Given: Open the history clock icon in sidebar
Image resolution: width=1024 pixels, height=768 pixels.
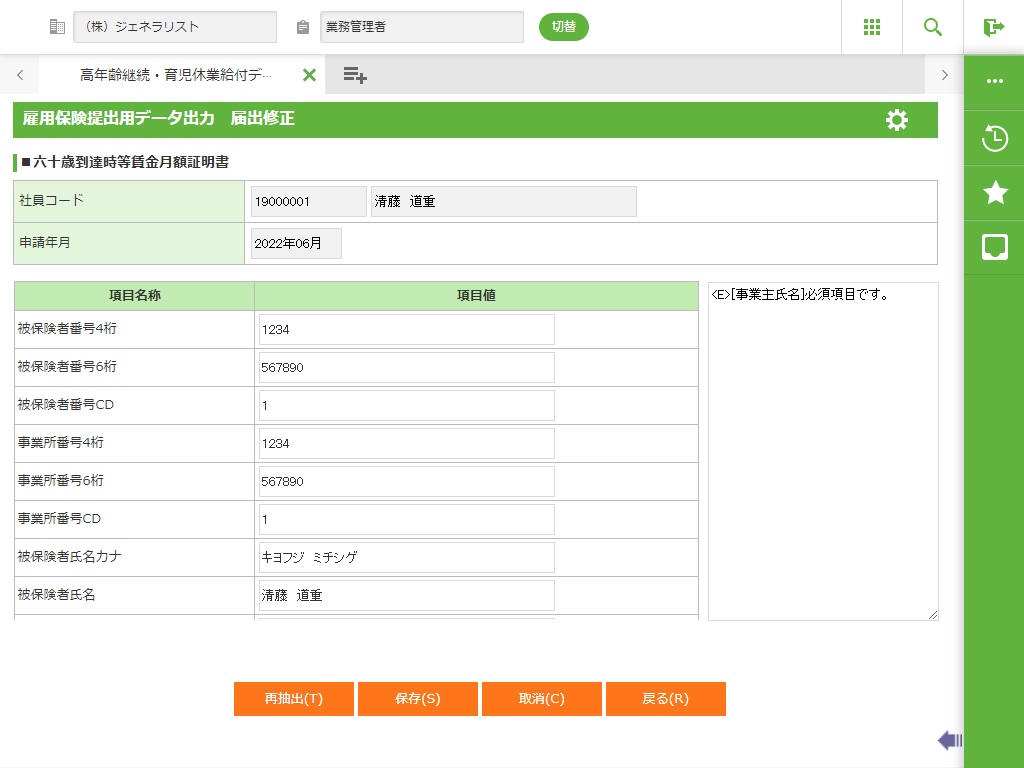Looking at the screenshot, I should click(994, 138).
